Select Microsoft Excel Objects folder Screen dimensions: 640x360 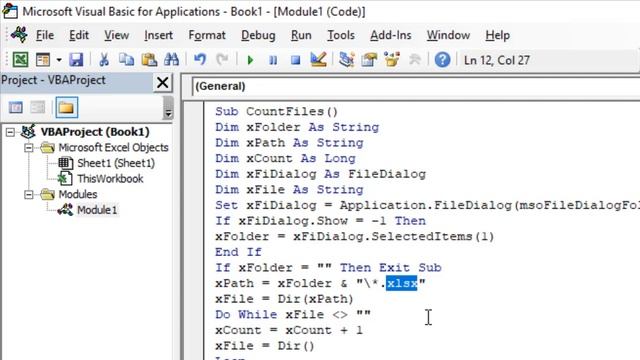(113, 147)
